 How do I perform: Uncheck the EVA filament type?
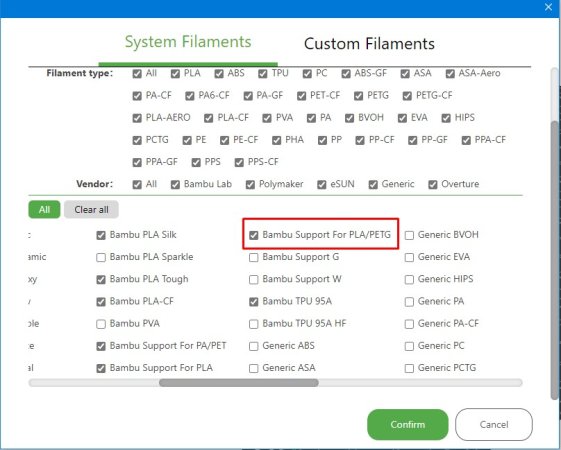tap(402, 118)
